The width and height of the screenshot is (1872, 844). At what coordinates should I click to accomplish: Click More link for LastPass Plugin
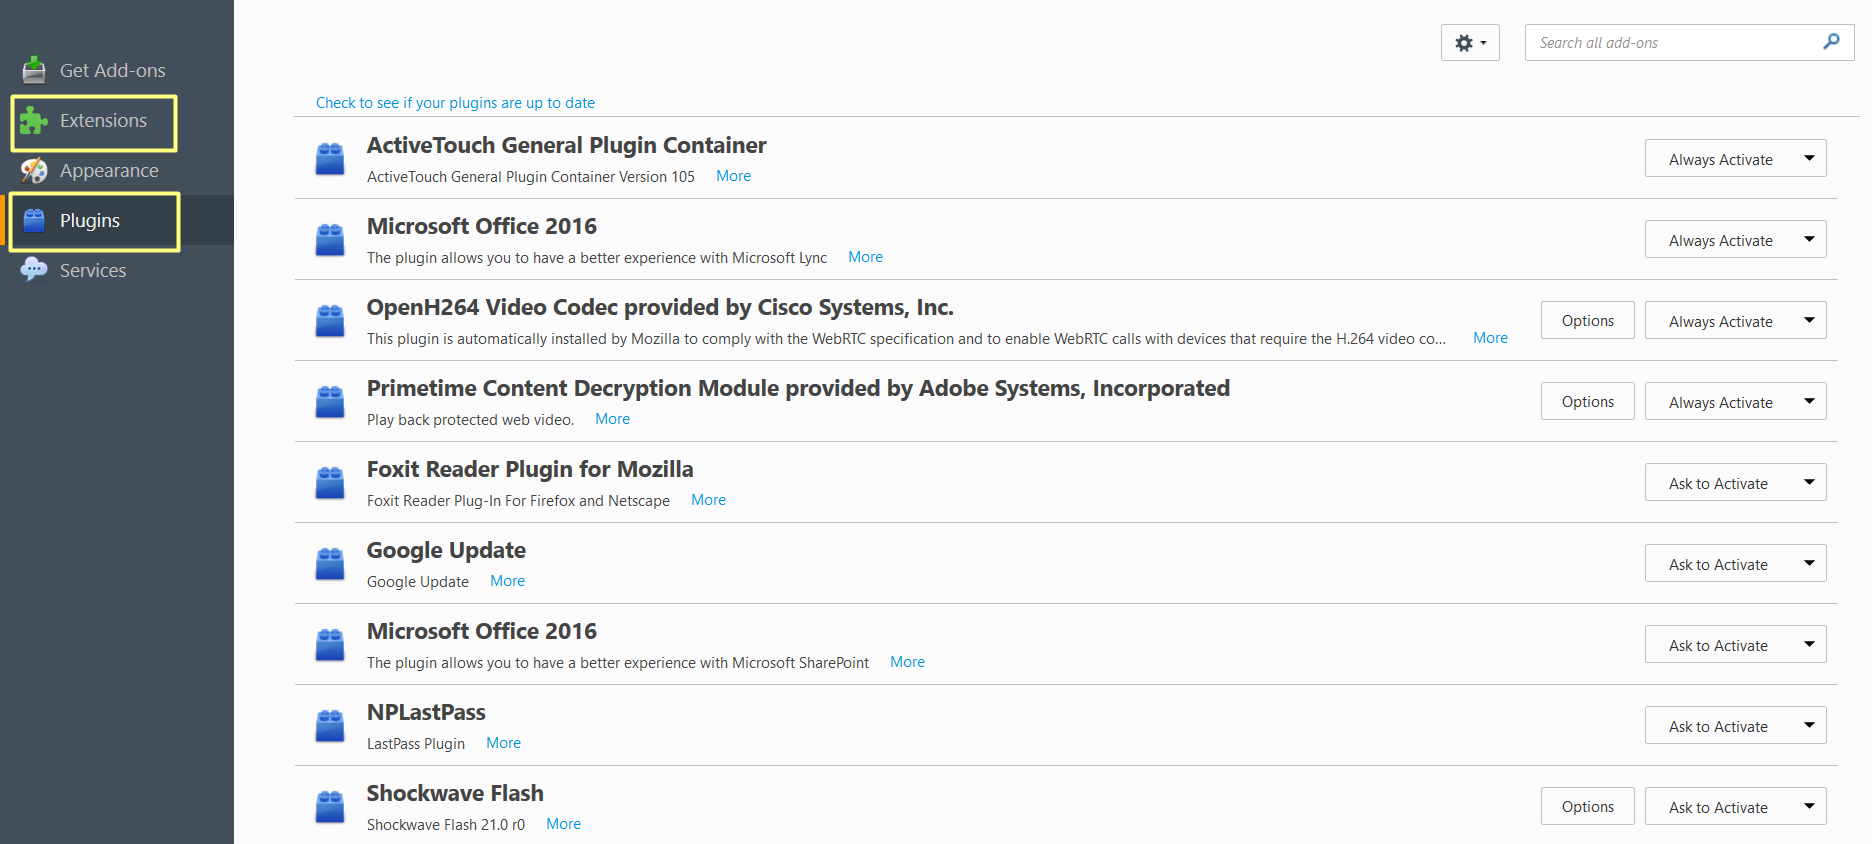click(503, 743)
